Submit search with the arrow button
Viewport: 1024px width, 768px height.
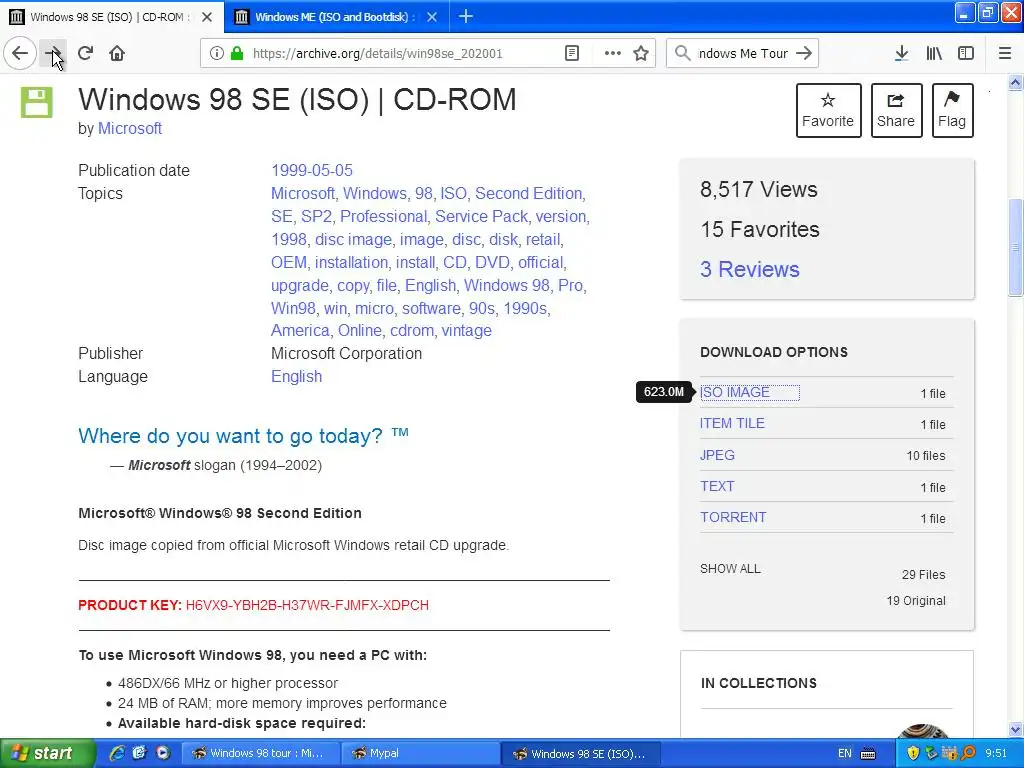pyautogui.click(x=804, y=53)
